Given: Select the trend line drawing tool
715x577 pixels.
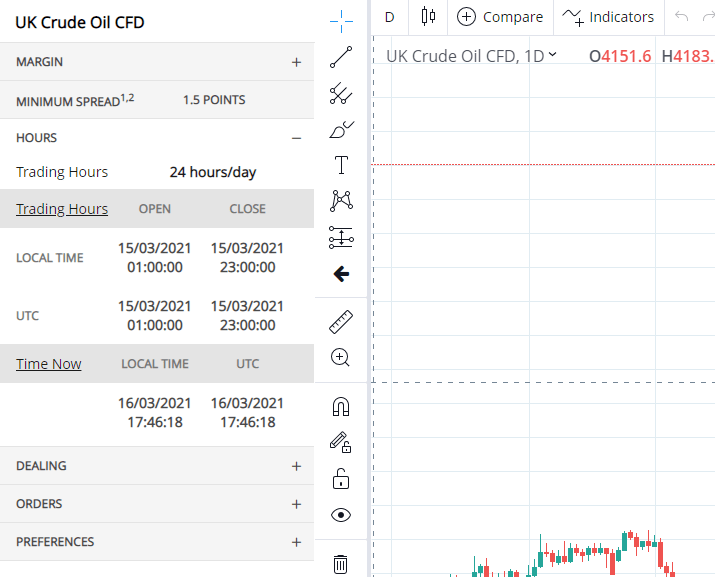Looking at the screenshot, I should pyautogui.click(x=341, y=57).
